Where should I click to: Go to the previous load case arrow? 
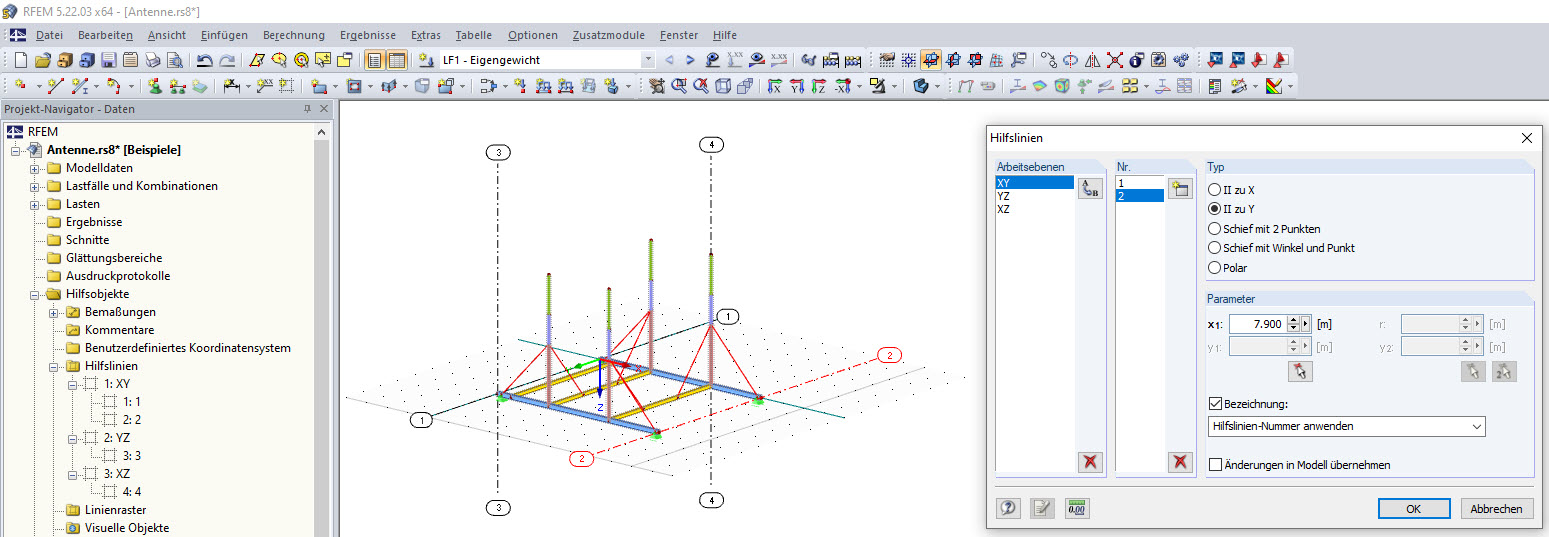tap(669, 60)
